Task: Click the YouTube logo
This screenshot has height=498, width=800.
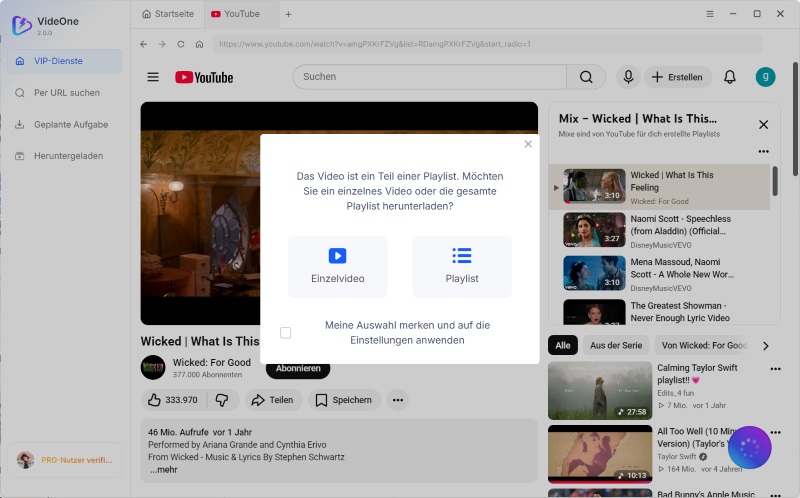Action: 204,77
